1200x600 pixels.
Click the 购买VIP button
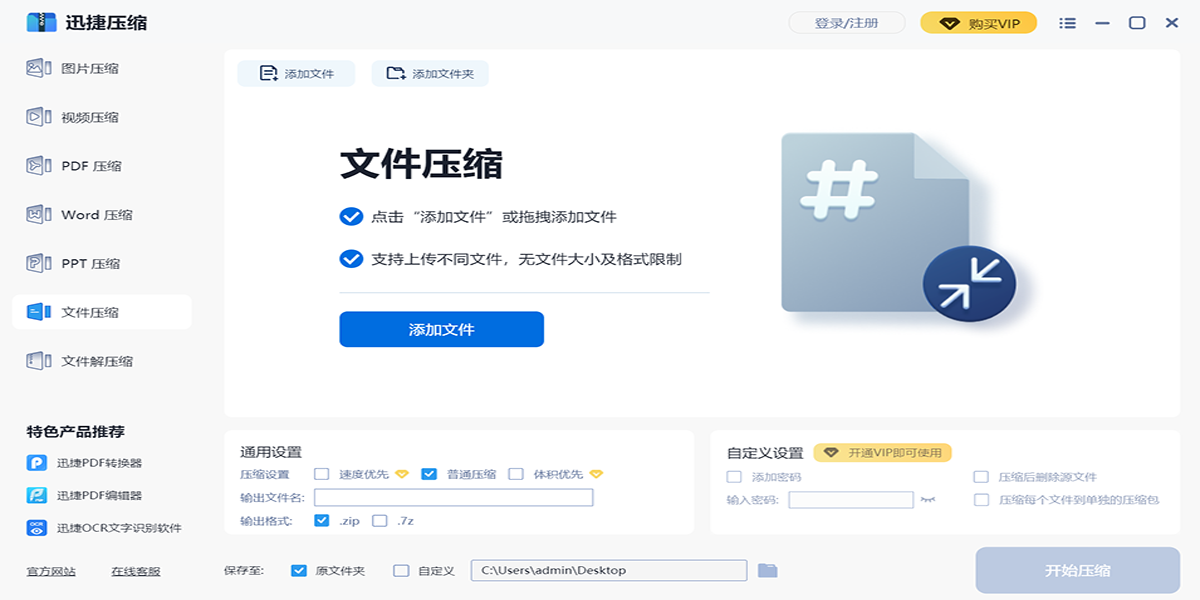(978, 23)
